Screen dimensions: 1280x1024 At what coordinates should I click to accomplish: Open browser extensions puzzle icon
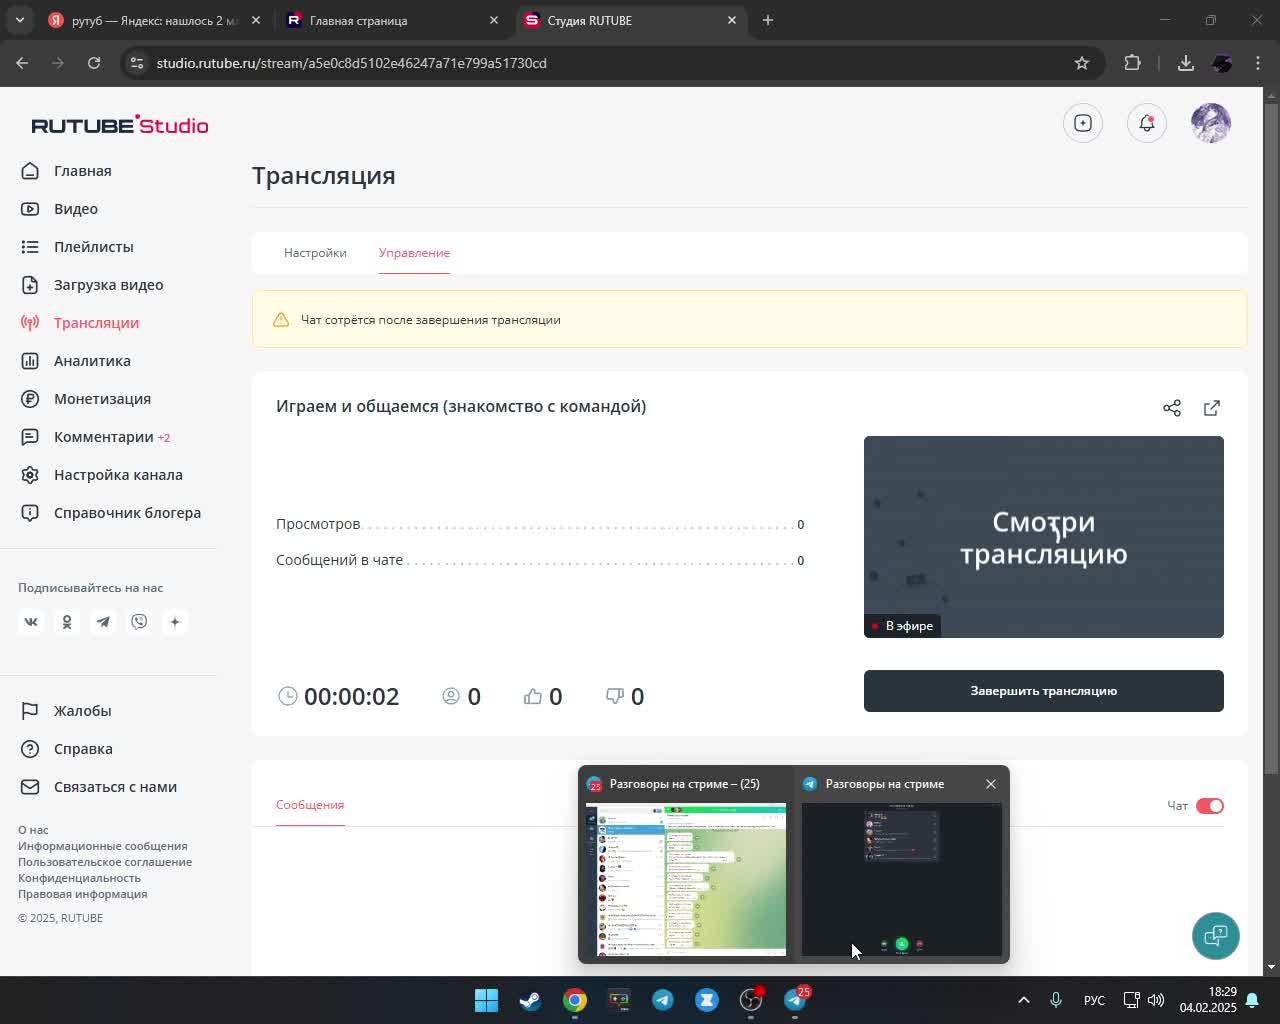(x=1132, y=63)
